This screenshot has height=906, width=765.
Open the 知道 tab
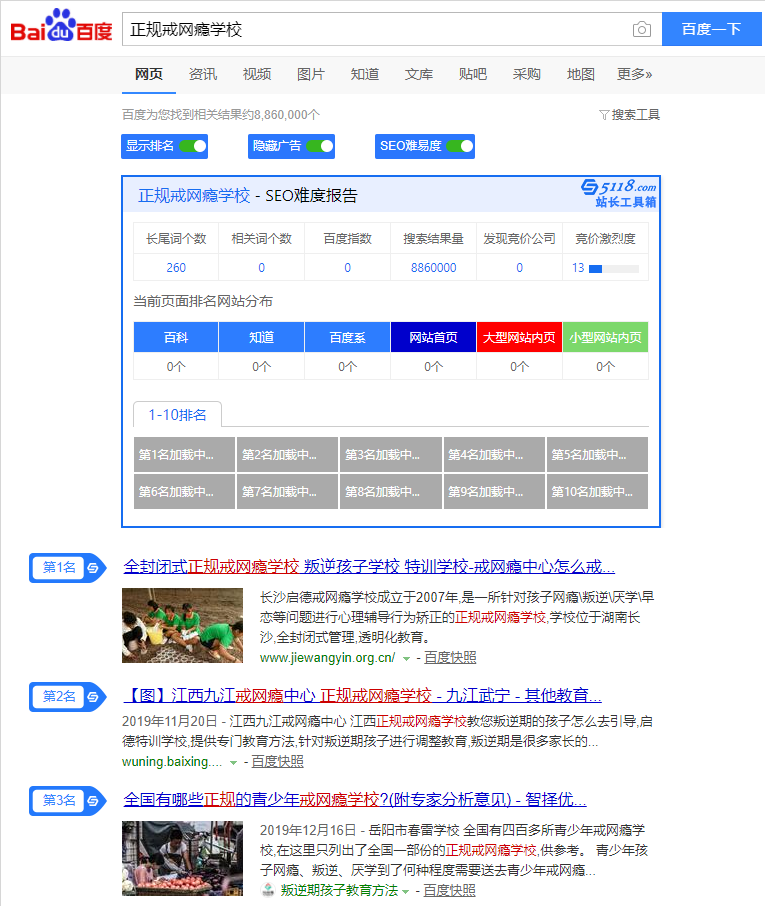[x=365, y=75]
